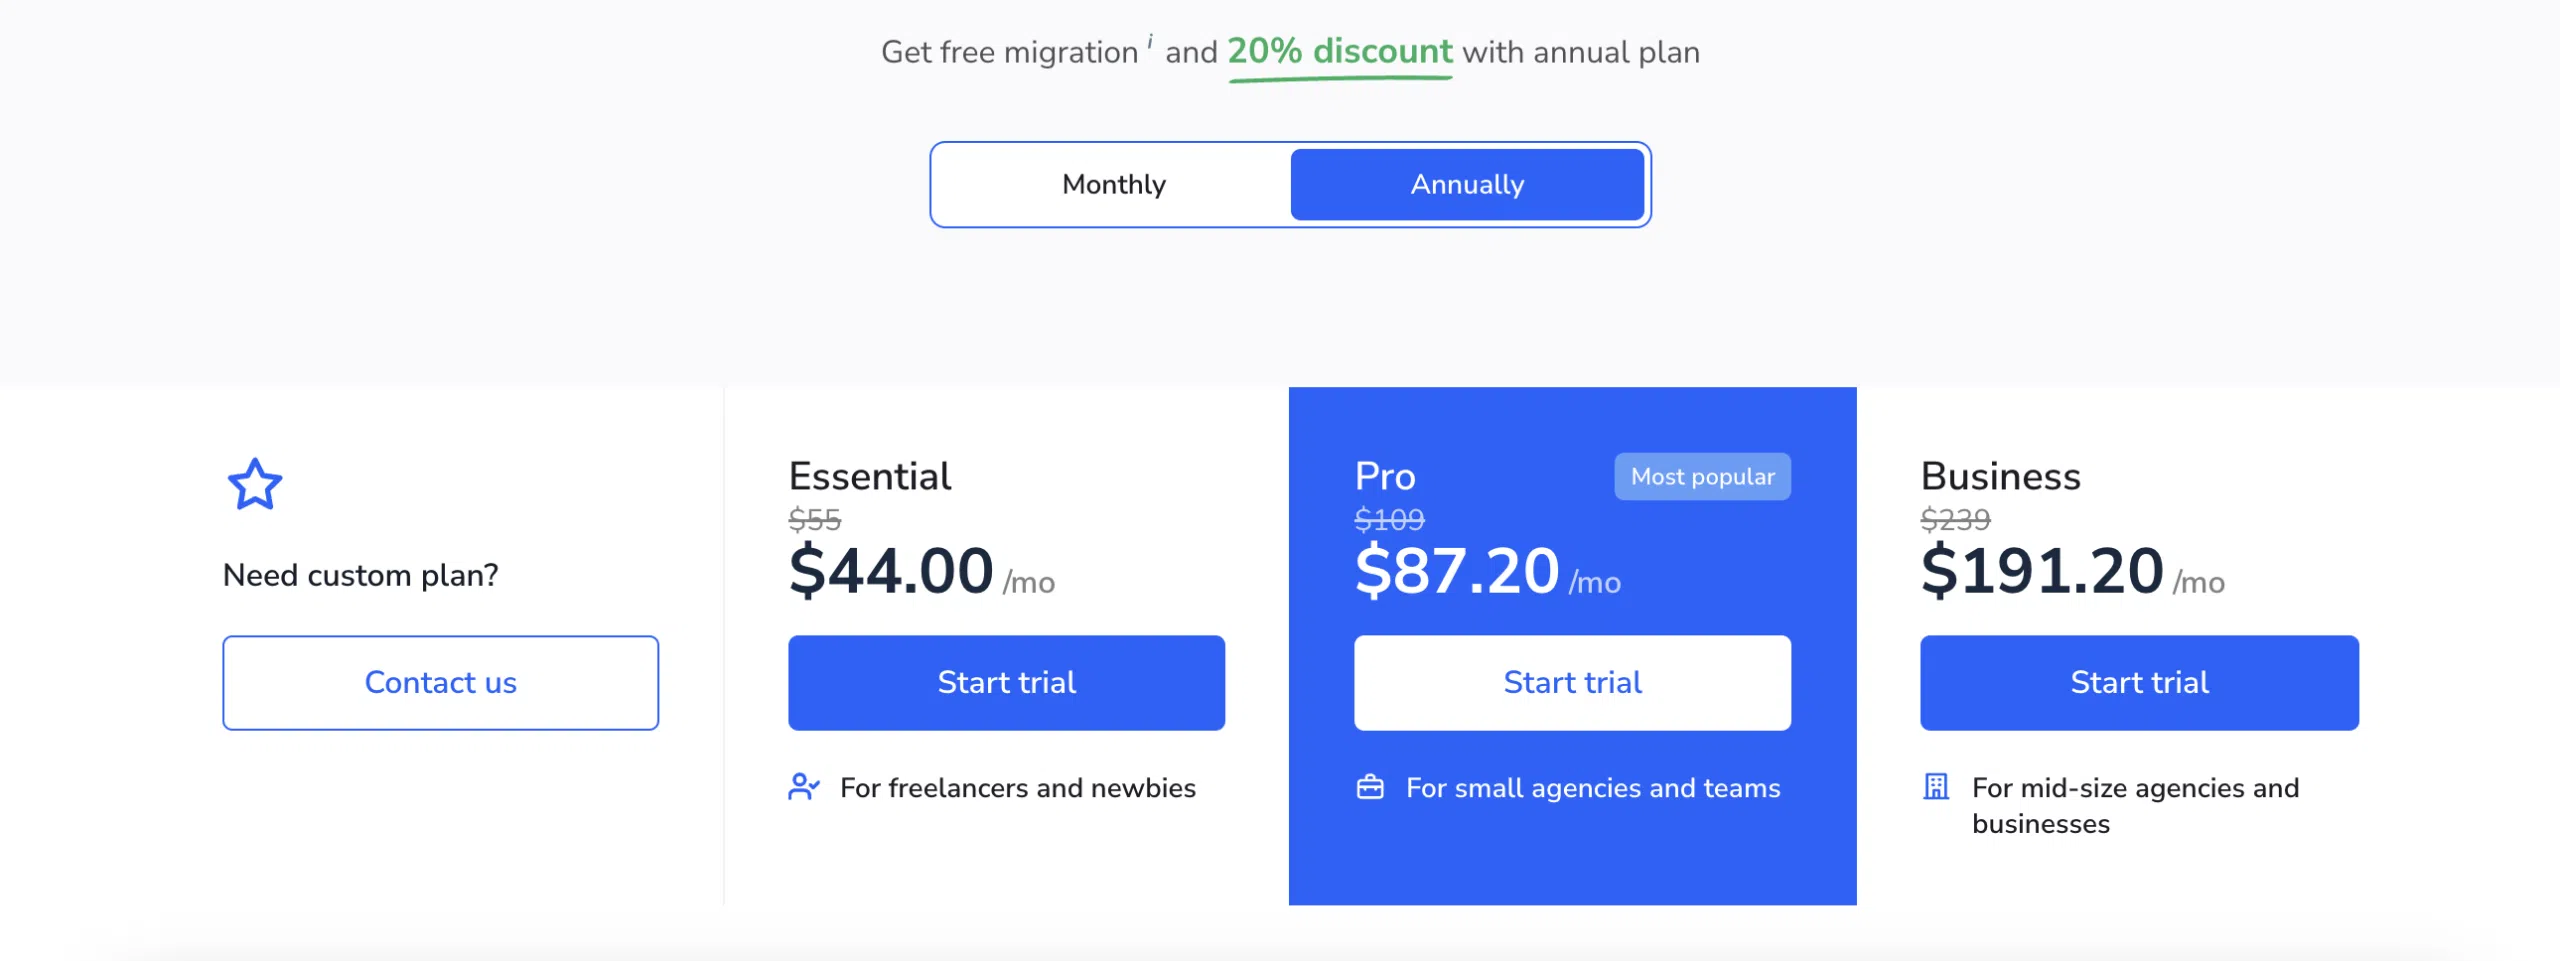Select the Essential plan title
The width and height of the screenshot is (2560, 961).
pos(870,477)
